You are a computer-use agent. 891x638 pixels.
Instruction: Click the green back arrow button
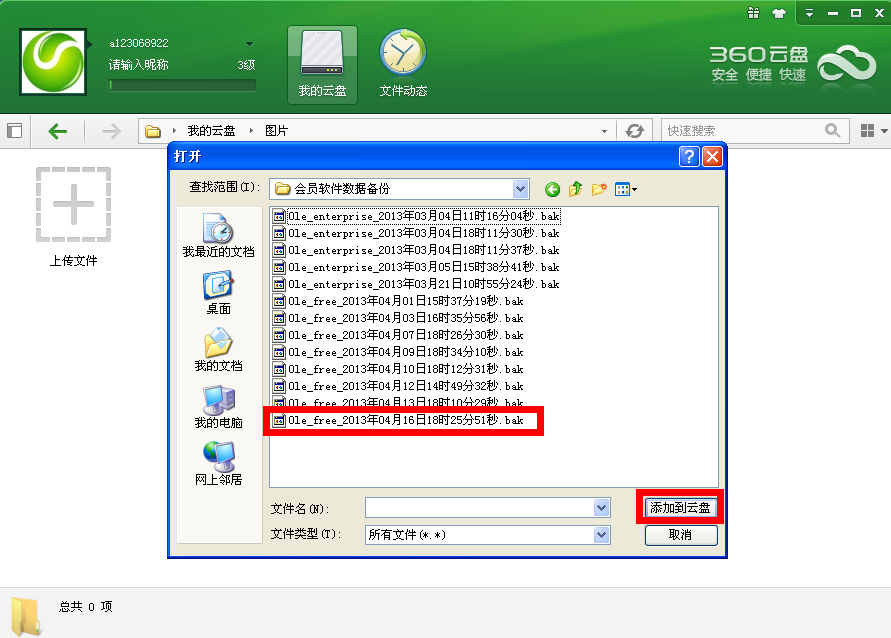pyautogui.click(x=58, y=131)
